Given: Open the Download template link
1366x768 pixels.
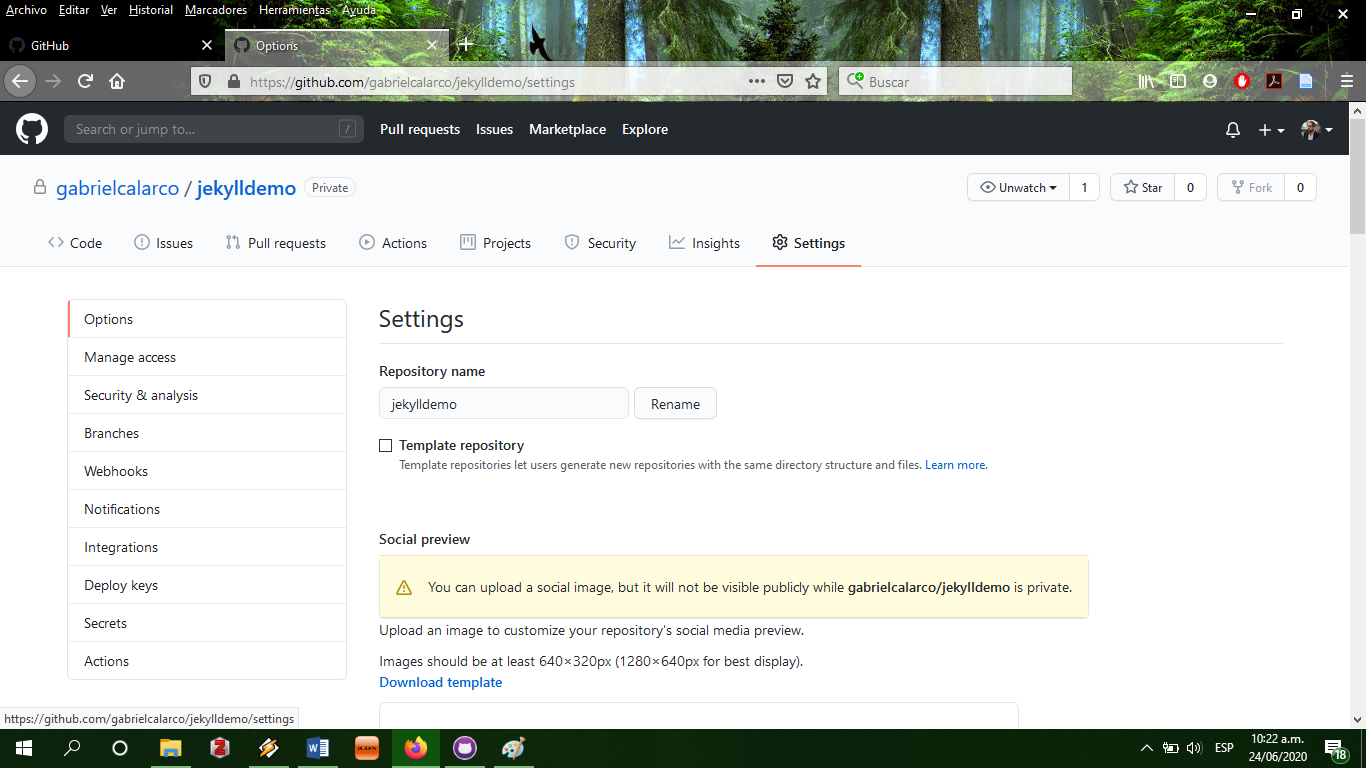Looking at the screenshot, I should 440,682.
